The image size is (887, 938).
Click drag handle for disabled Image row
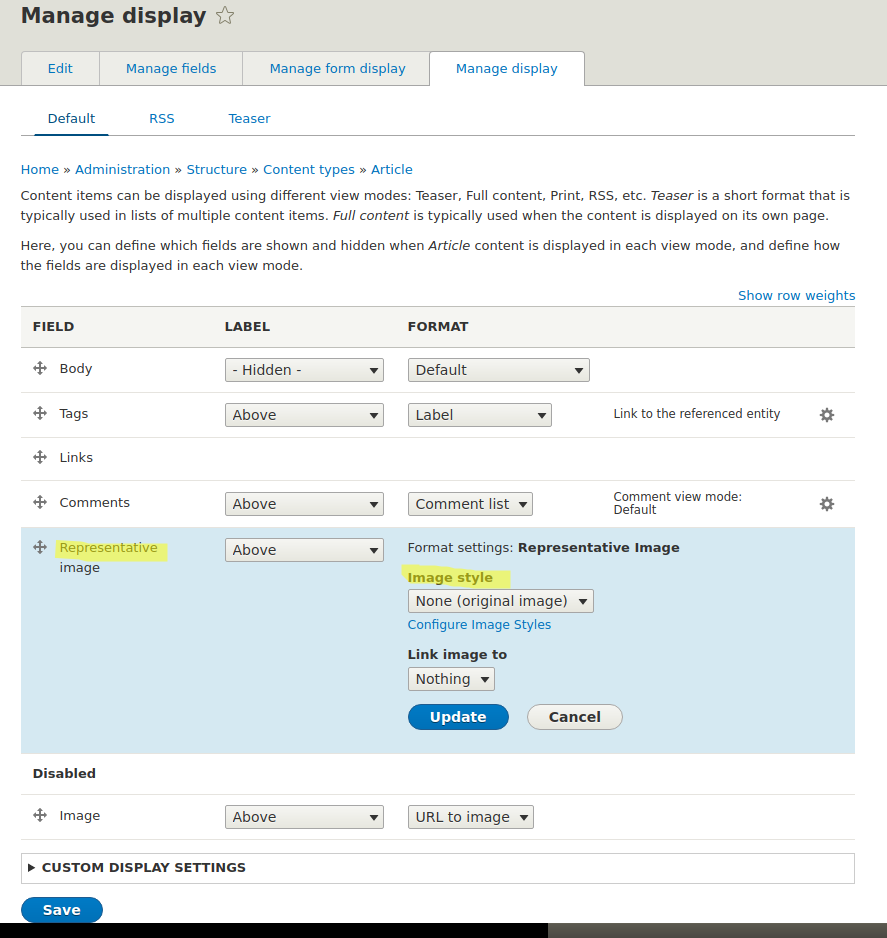40,815
